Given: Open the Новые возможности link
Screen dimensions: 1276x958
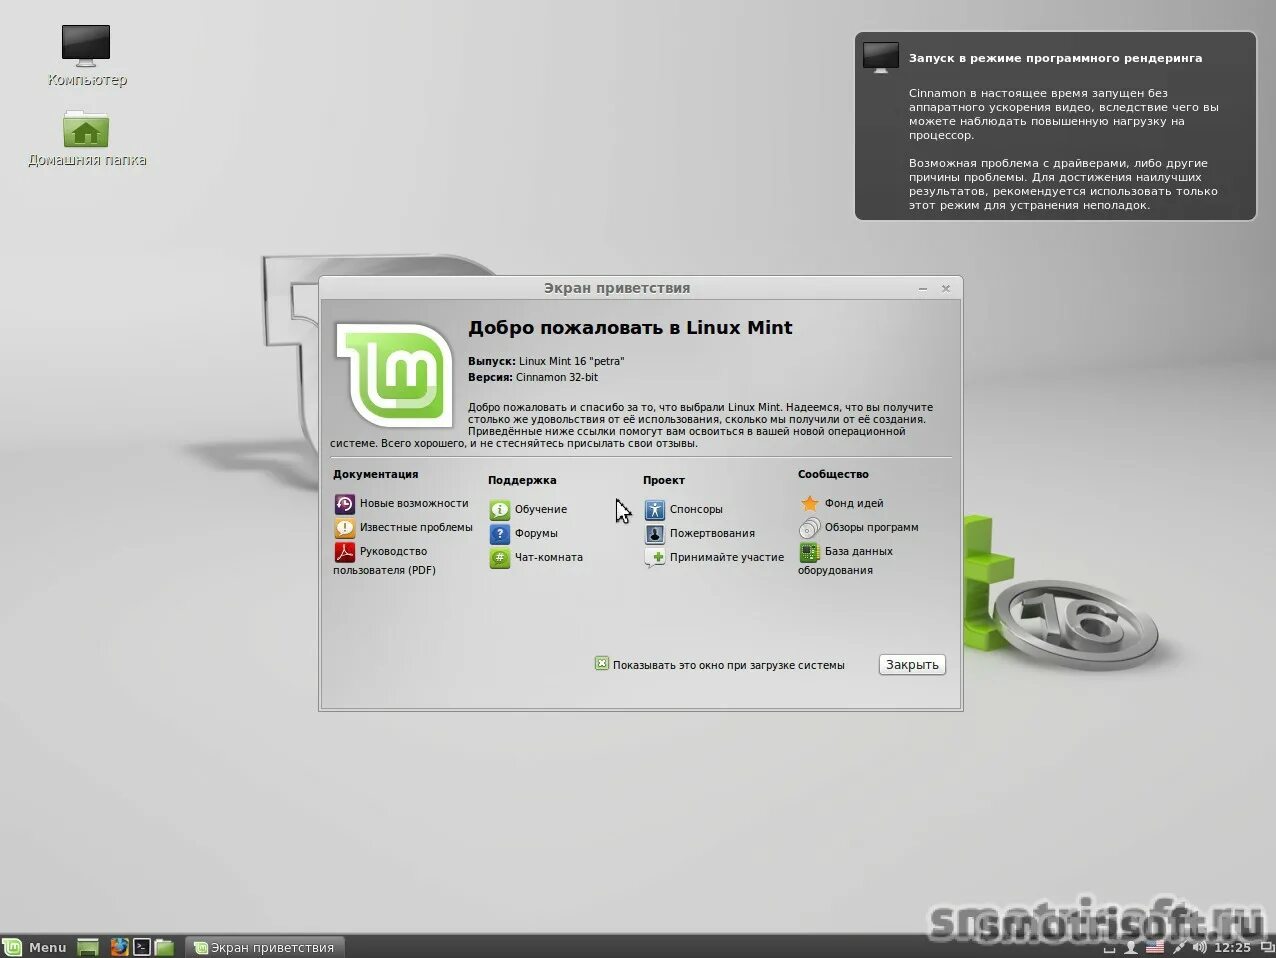Looking at the screenshot, I should (414, 503).
